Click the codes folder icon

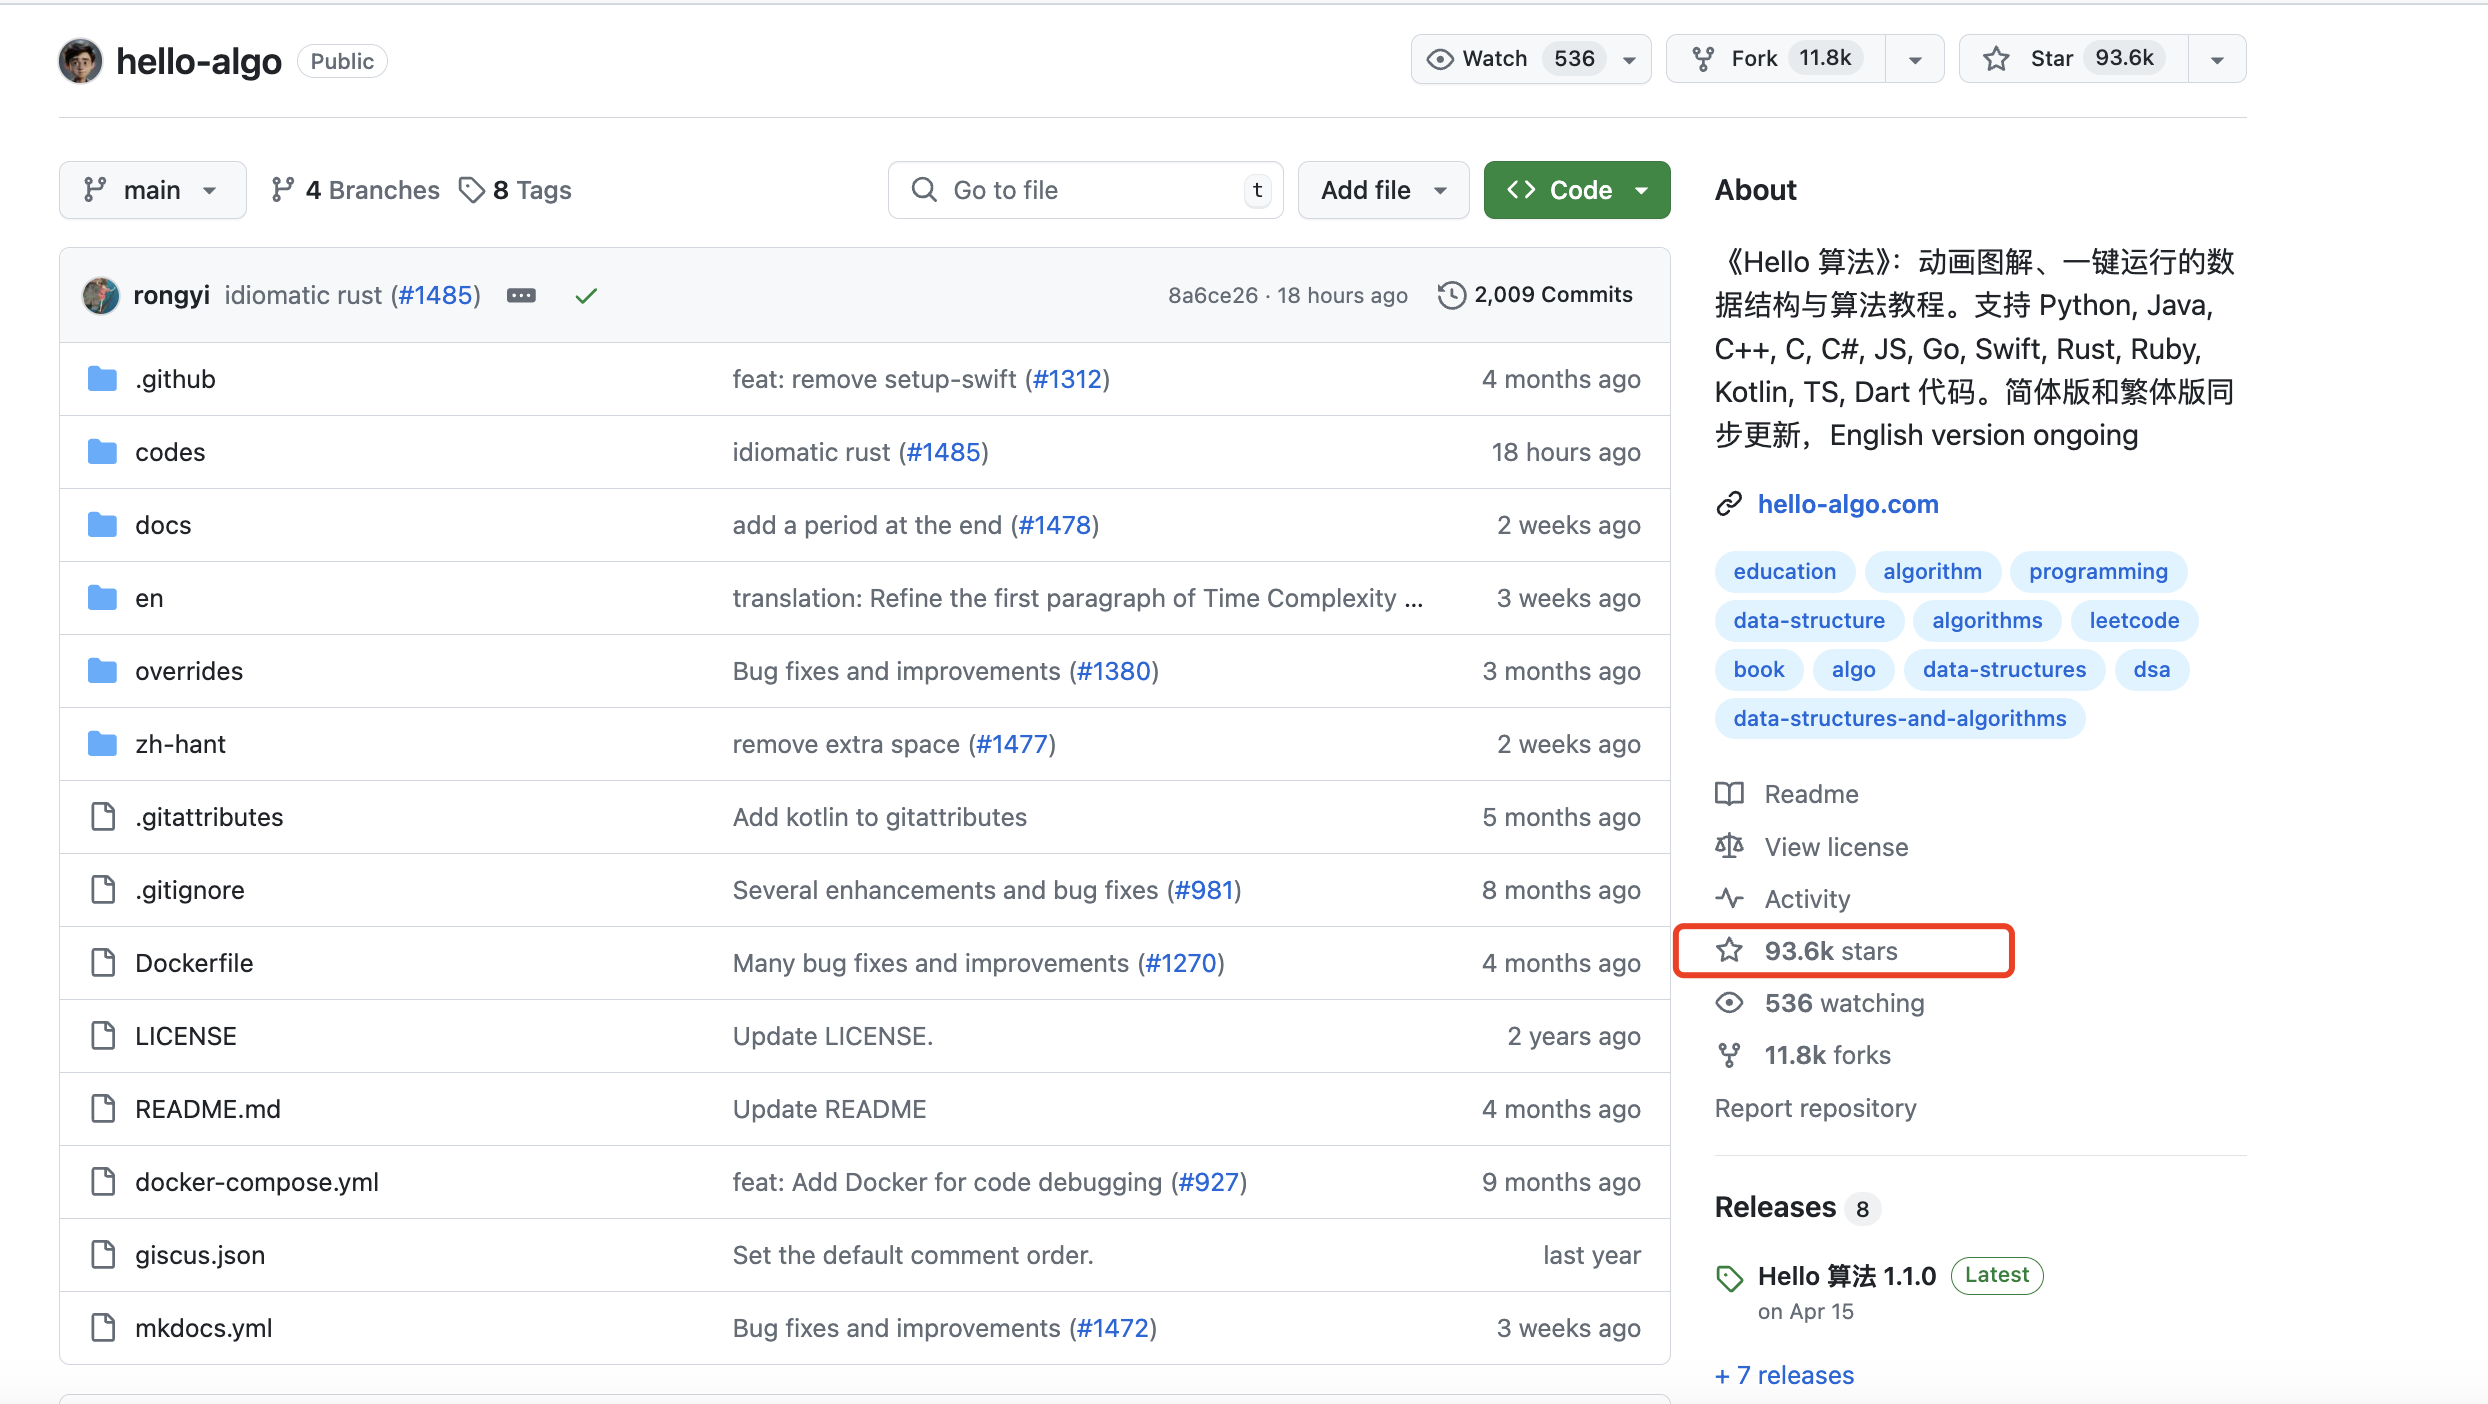coord(102,452)
